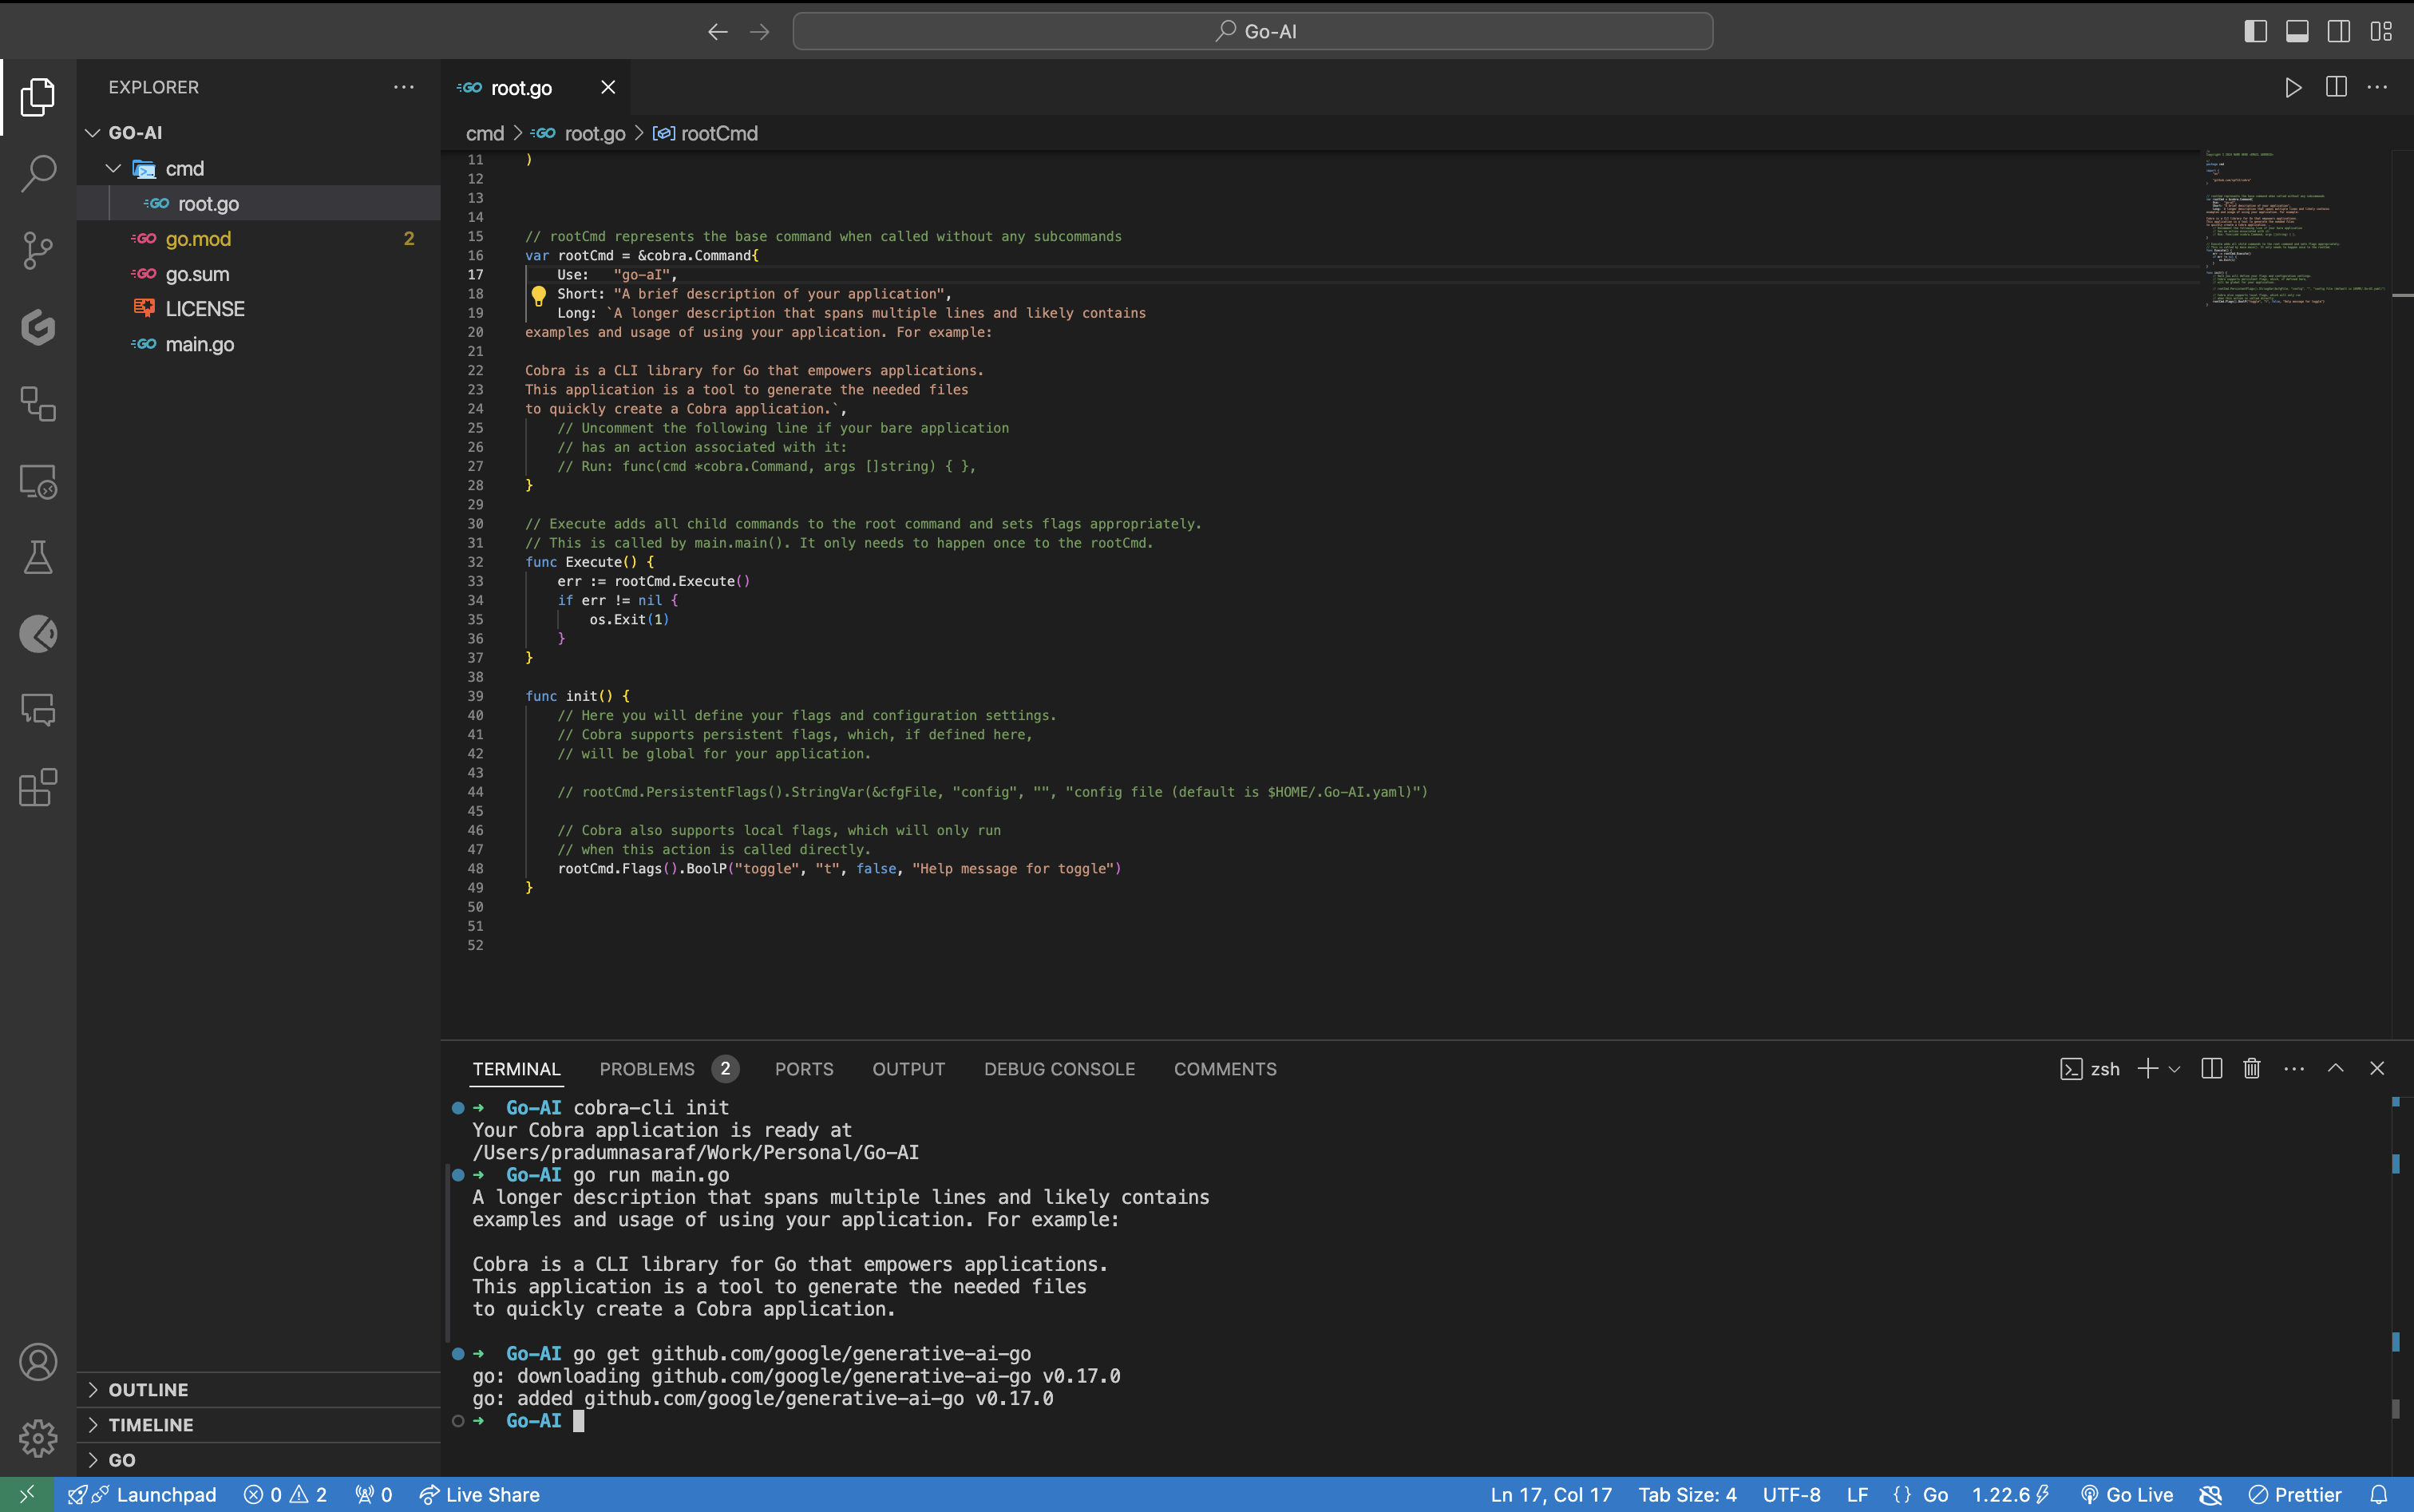Kill terminal with the trash icon
The width and height of the screenshot is (2414, 1512).
(2252, 1069)
